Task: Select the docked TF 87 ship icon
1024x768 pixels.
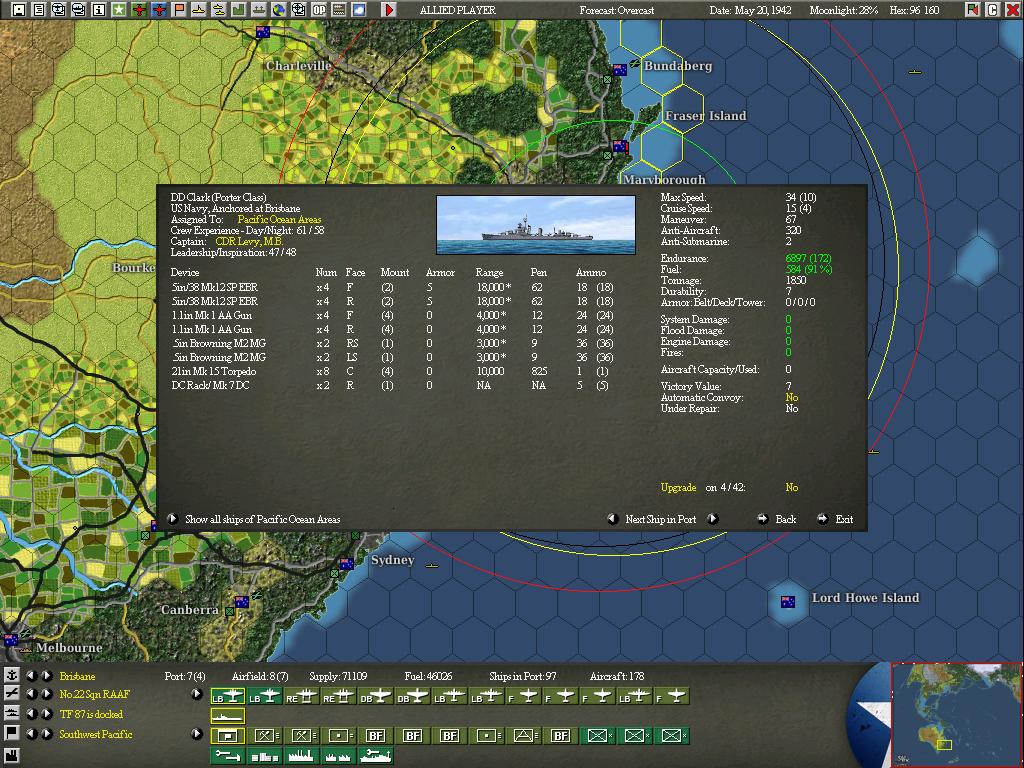Action: (x=228, y=716)
